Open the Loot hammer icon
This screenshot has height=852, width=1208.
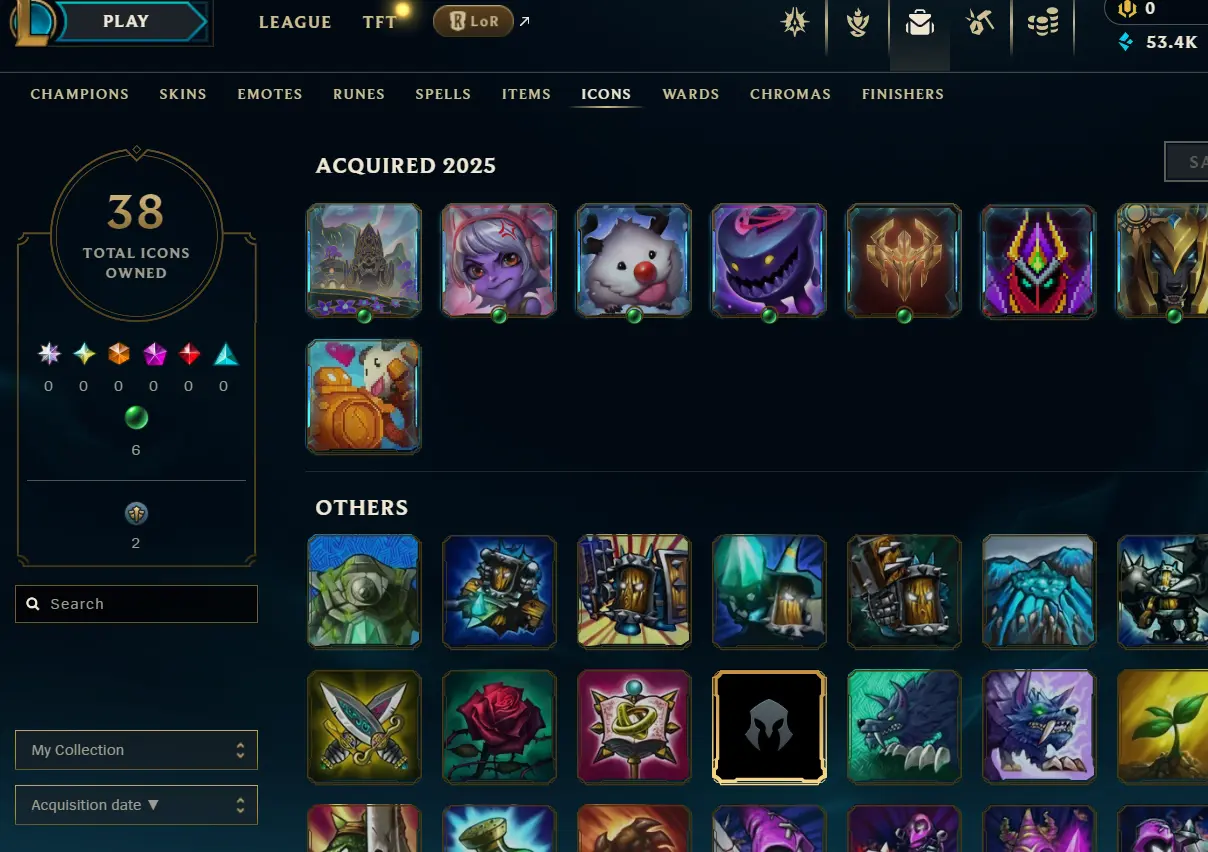980,23
